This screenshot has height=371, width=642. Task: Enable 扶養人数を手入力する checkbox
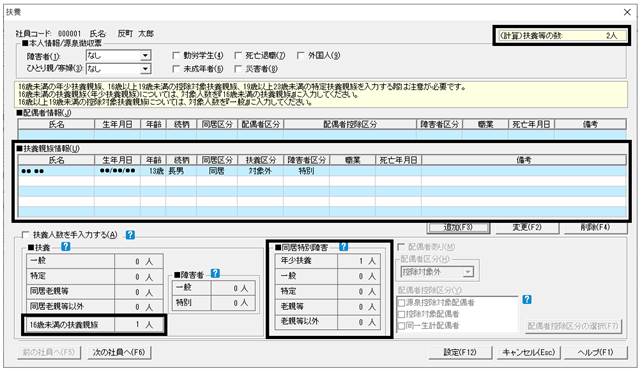tap(25, 235)
